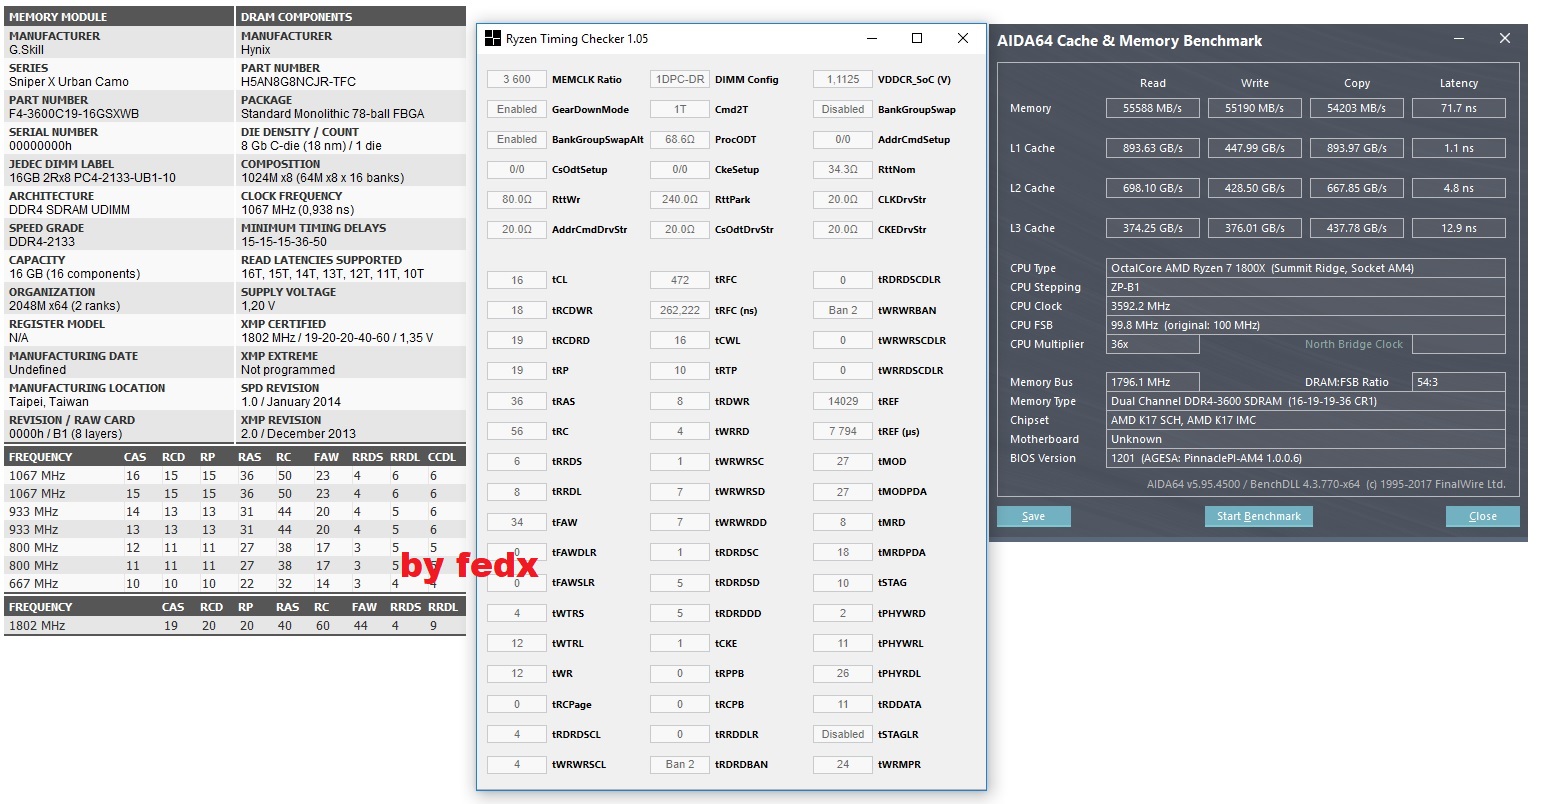
Task: Click the L1 Cache Read result field
Action: click(x=1153, y=148)
